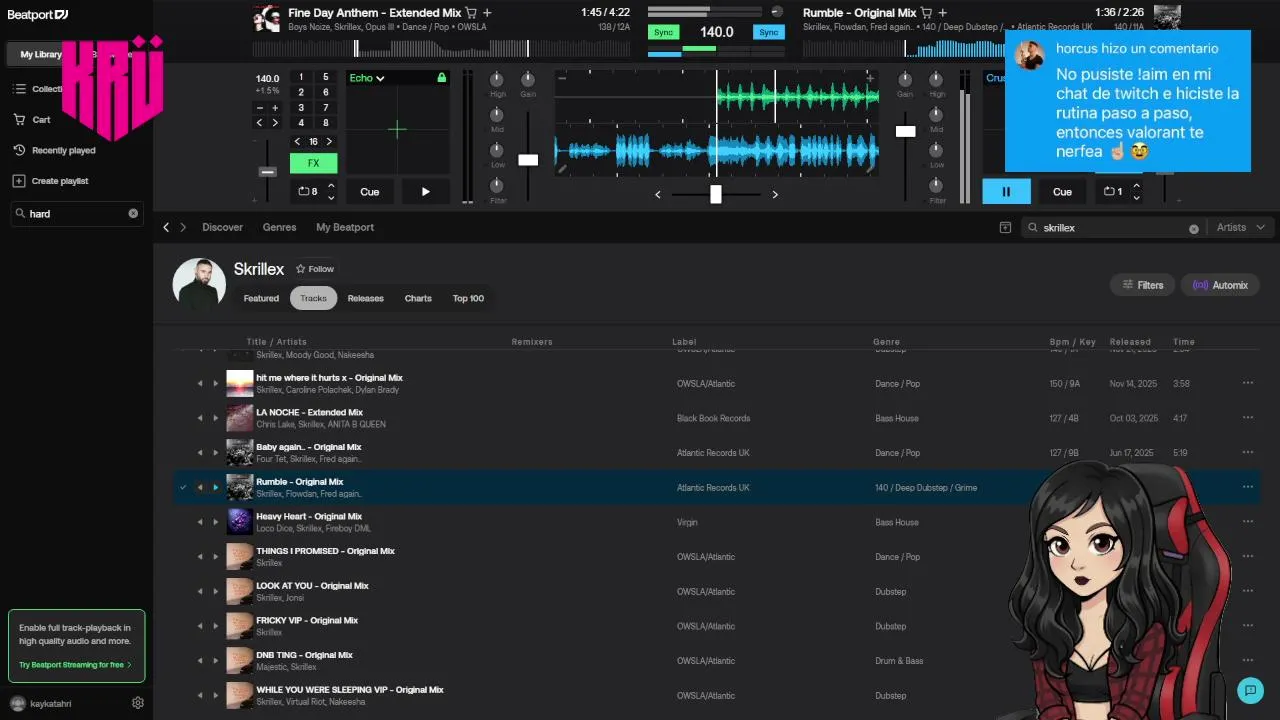1280x720 pixels.
Task: Follow Skrillex
Action: (x=315, y=269)
